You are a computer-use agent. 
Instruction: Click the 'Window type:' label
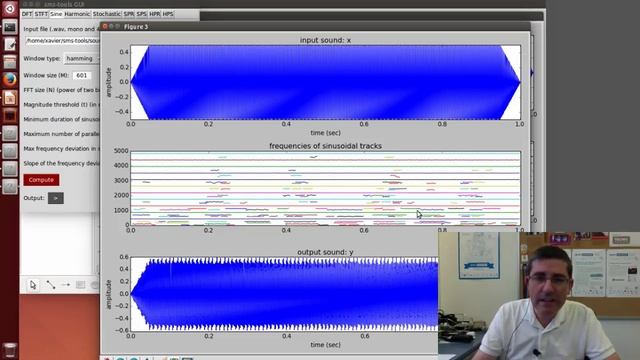point(42,59)
